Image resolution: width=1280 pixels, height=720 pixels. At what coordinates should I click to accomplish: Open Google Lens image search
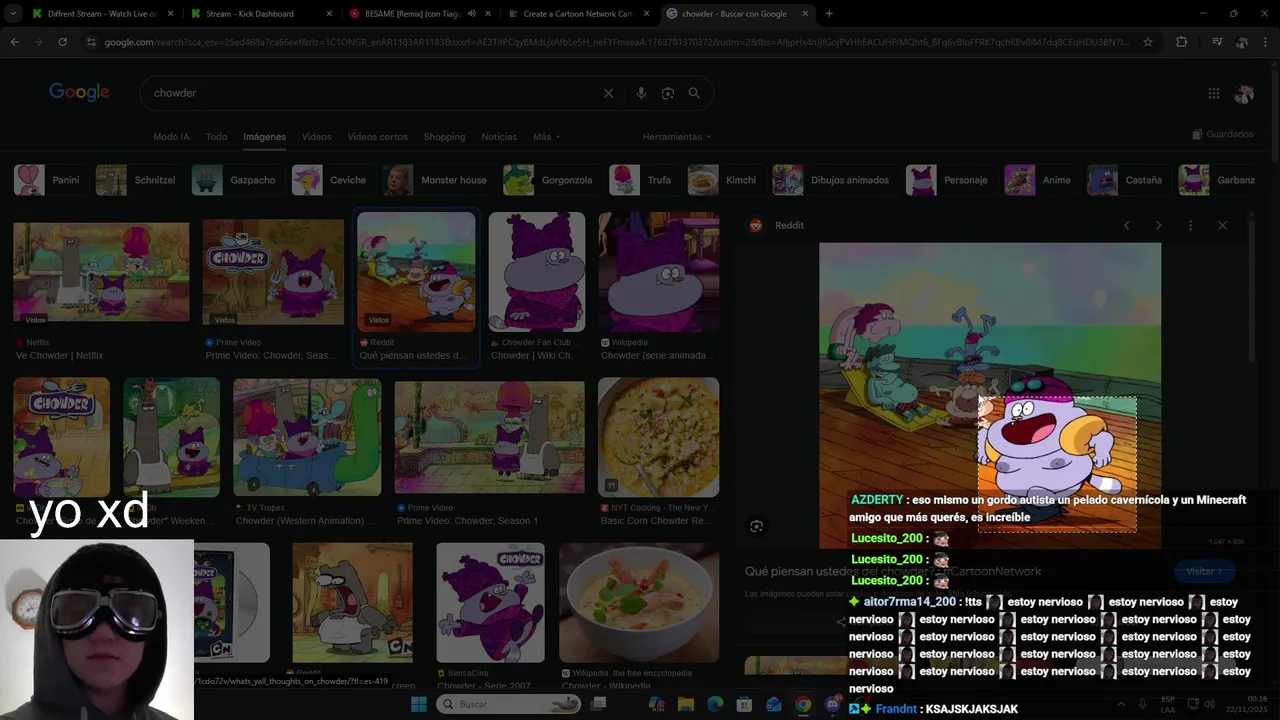point(668,93)
